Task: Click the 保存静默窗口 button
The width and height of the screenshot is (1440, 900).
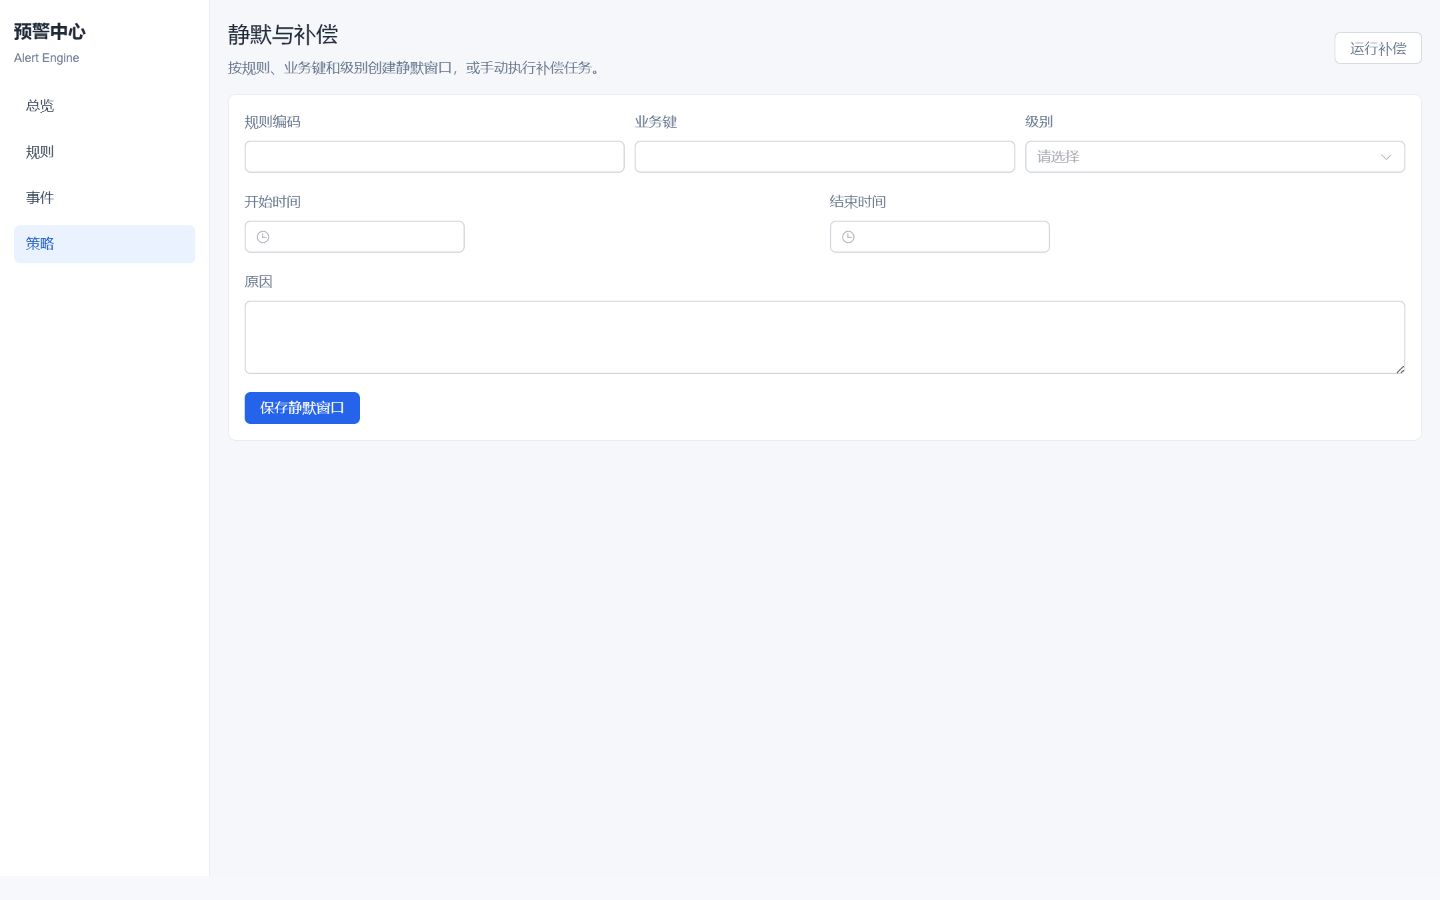Action: tap(302, 408)
